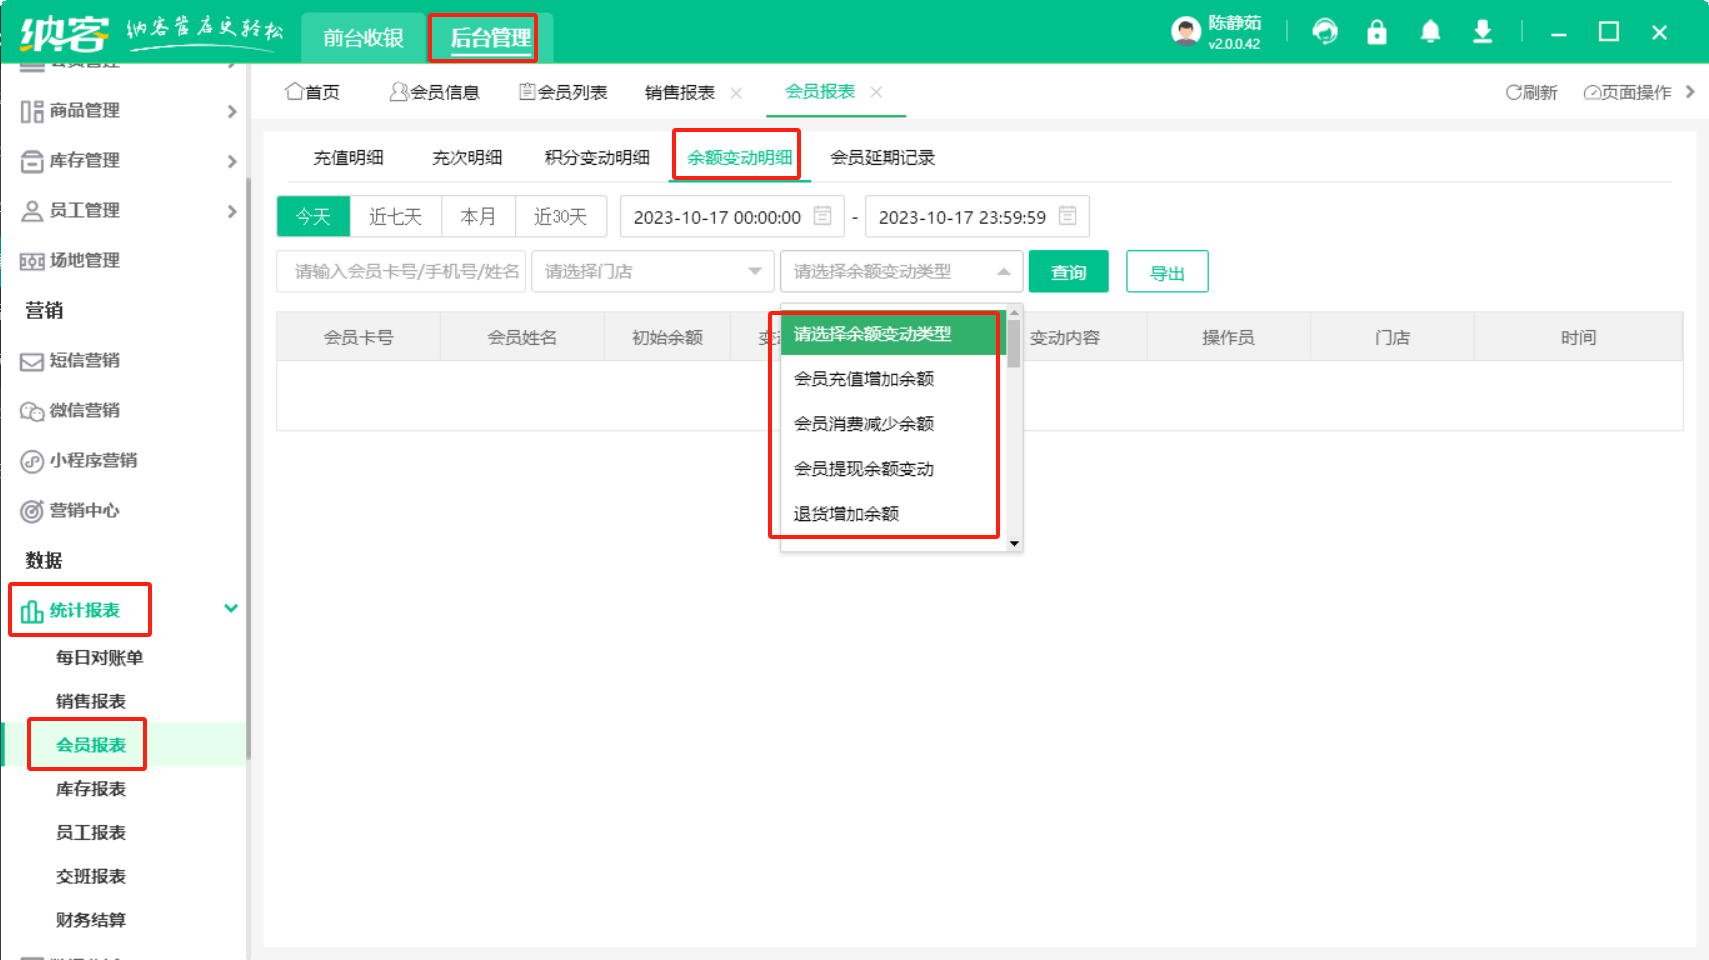This screenshot has height=960, width=1709.
Task: Open the notifications bell icon
Action: tap(1430, 32)
